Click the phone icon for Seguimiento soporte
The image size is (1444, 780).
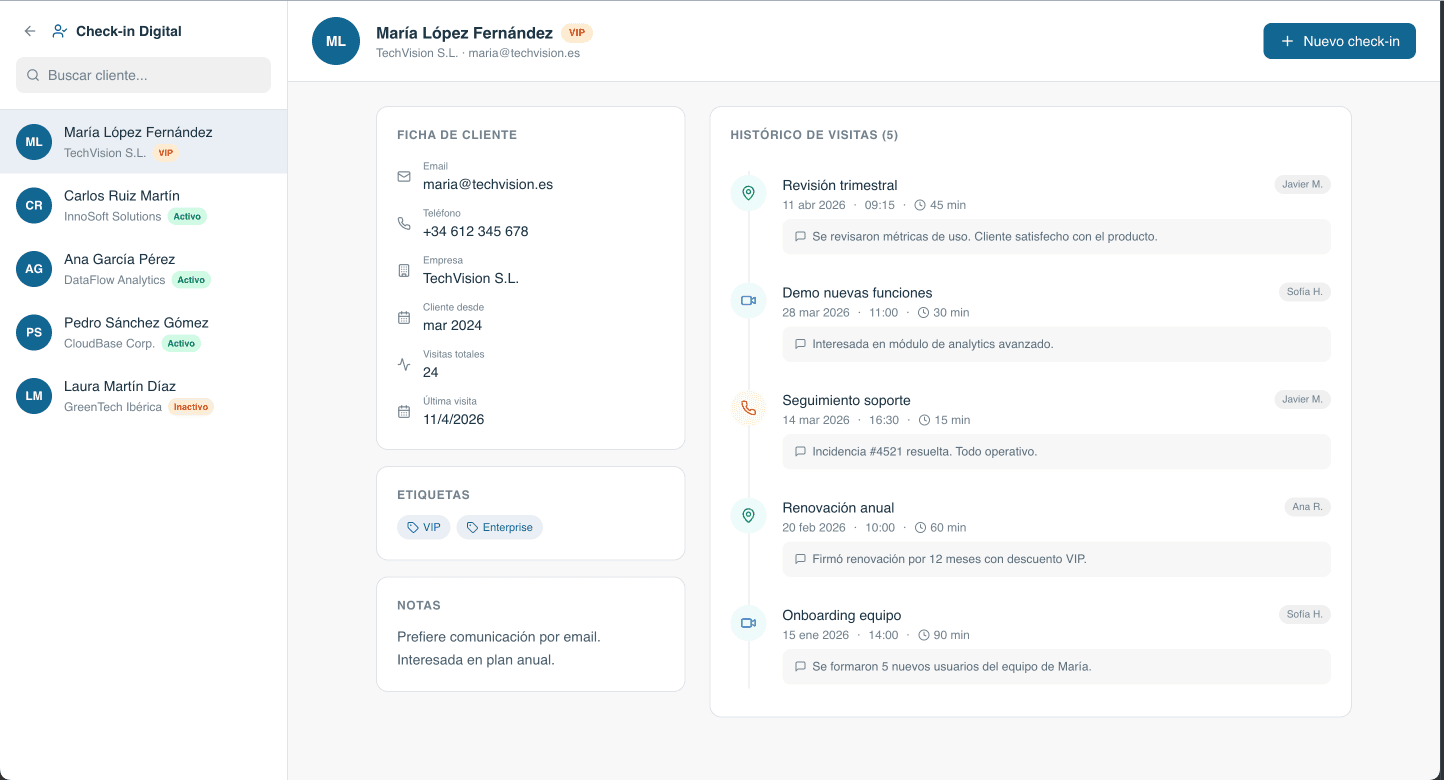(x=748, y=408)
